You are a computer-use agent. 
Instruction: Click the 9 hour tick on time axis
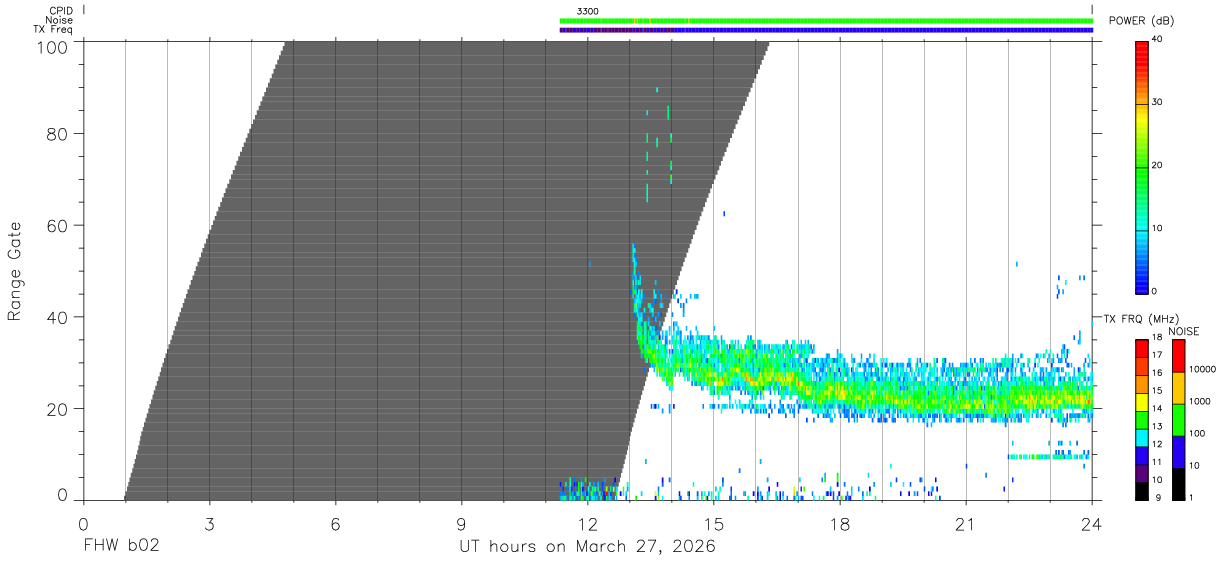[x=461, y=523]
